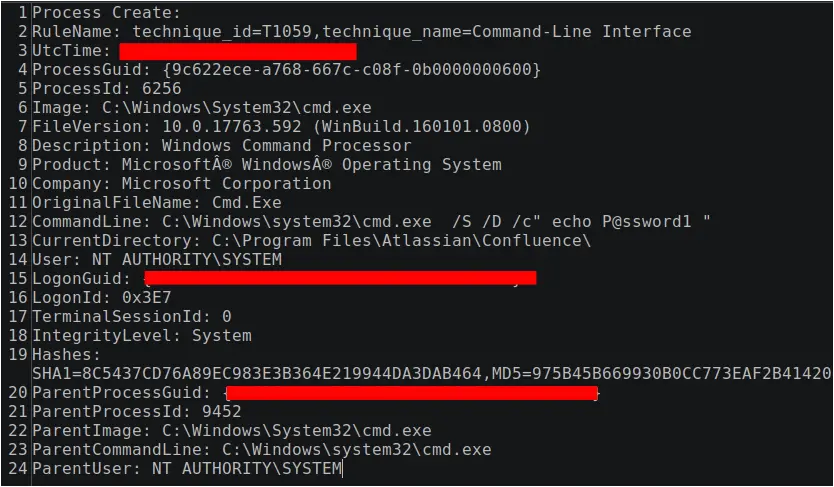834x487 pixels.
Task: Click end of ParentUser line 24
Action: (x=343, y=469)
